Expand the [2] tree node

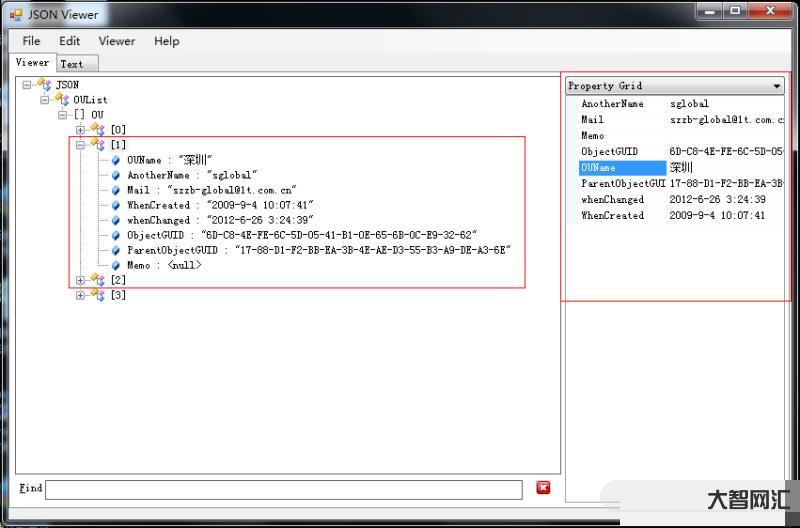pos(81,280)
